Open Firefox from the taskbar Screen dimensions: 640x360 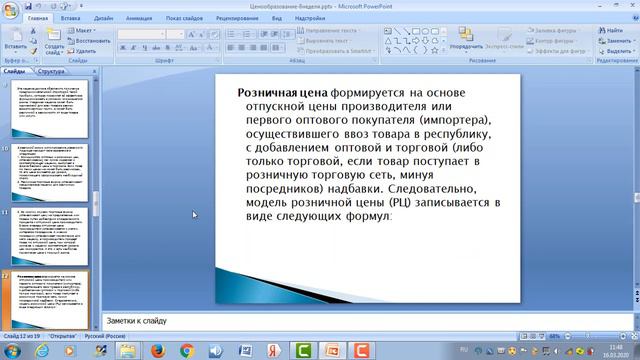click(x=158, y=351)
